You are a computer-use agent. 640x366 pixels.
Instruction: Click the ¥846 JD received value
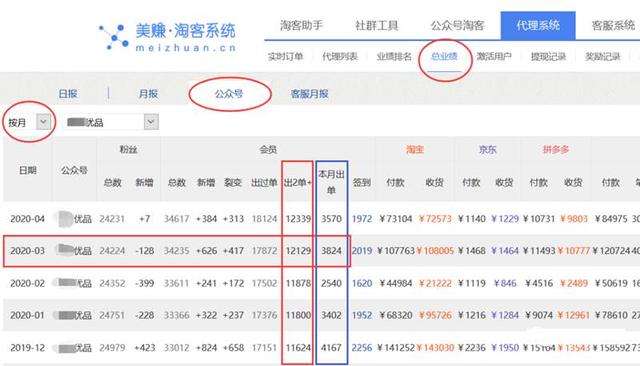click(505, 283)
